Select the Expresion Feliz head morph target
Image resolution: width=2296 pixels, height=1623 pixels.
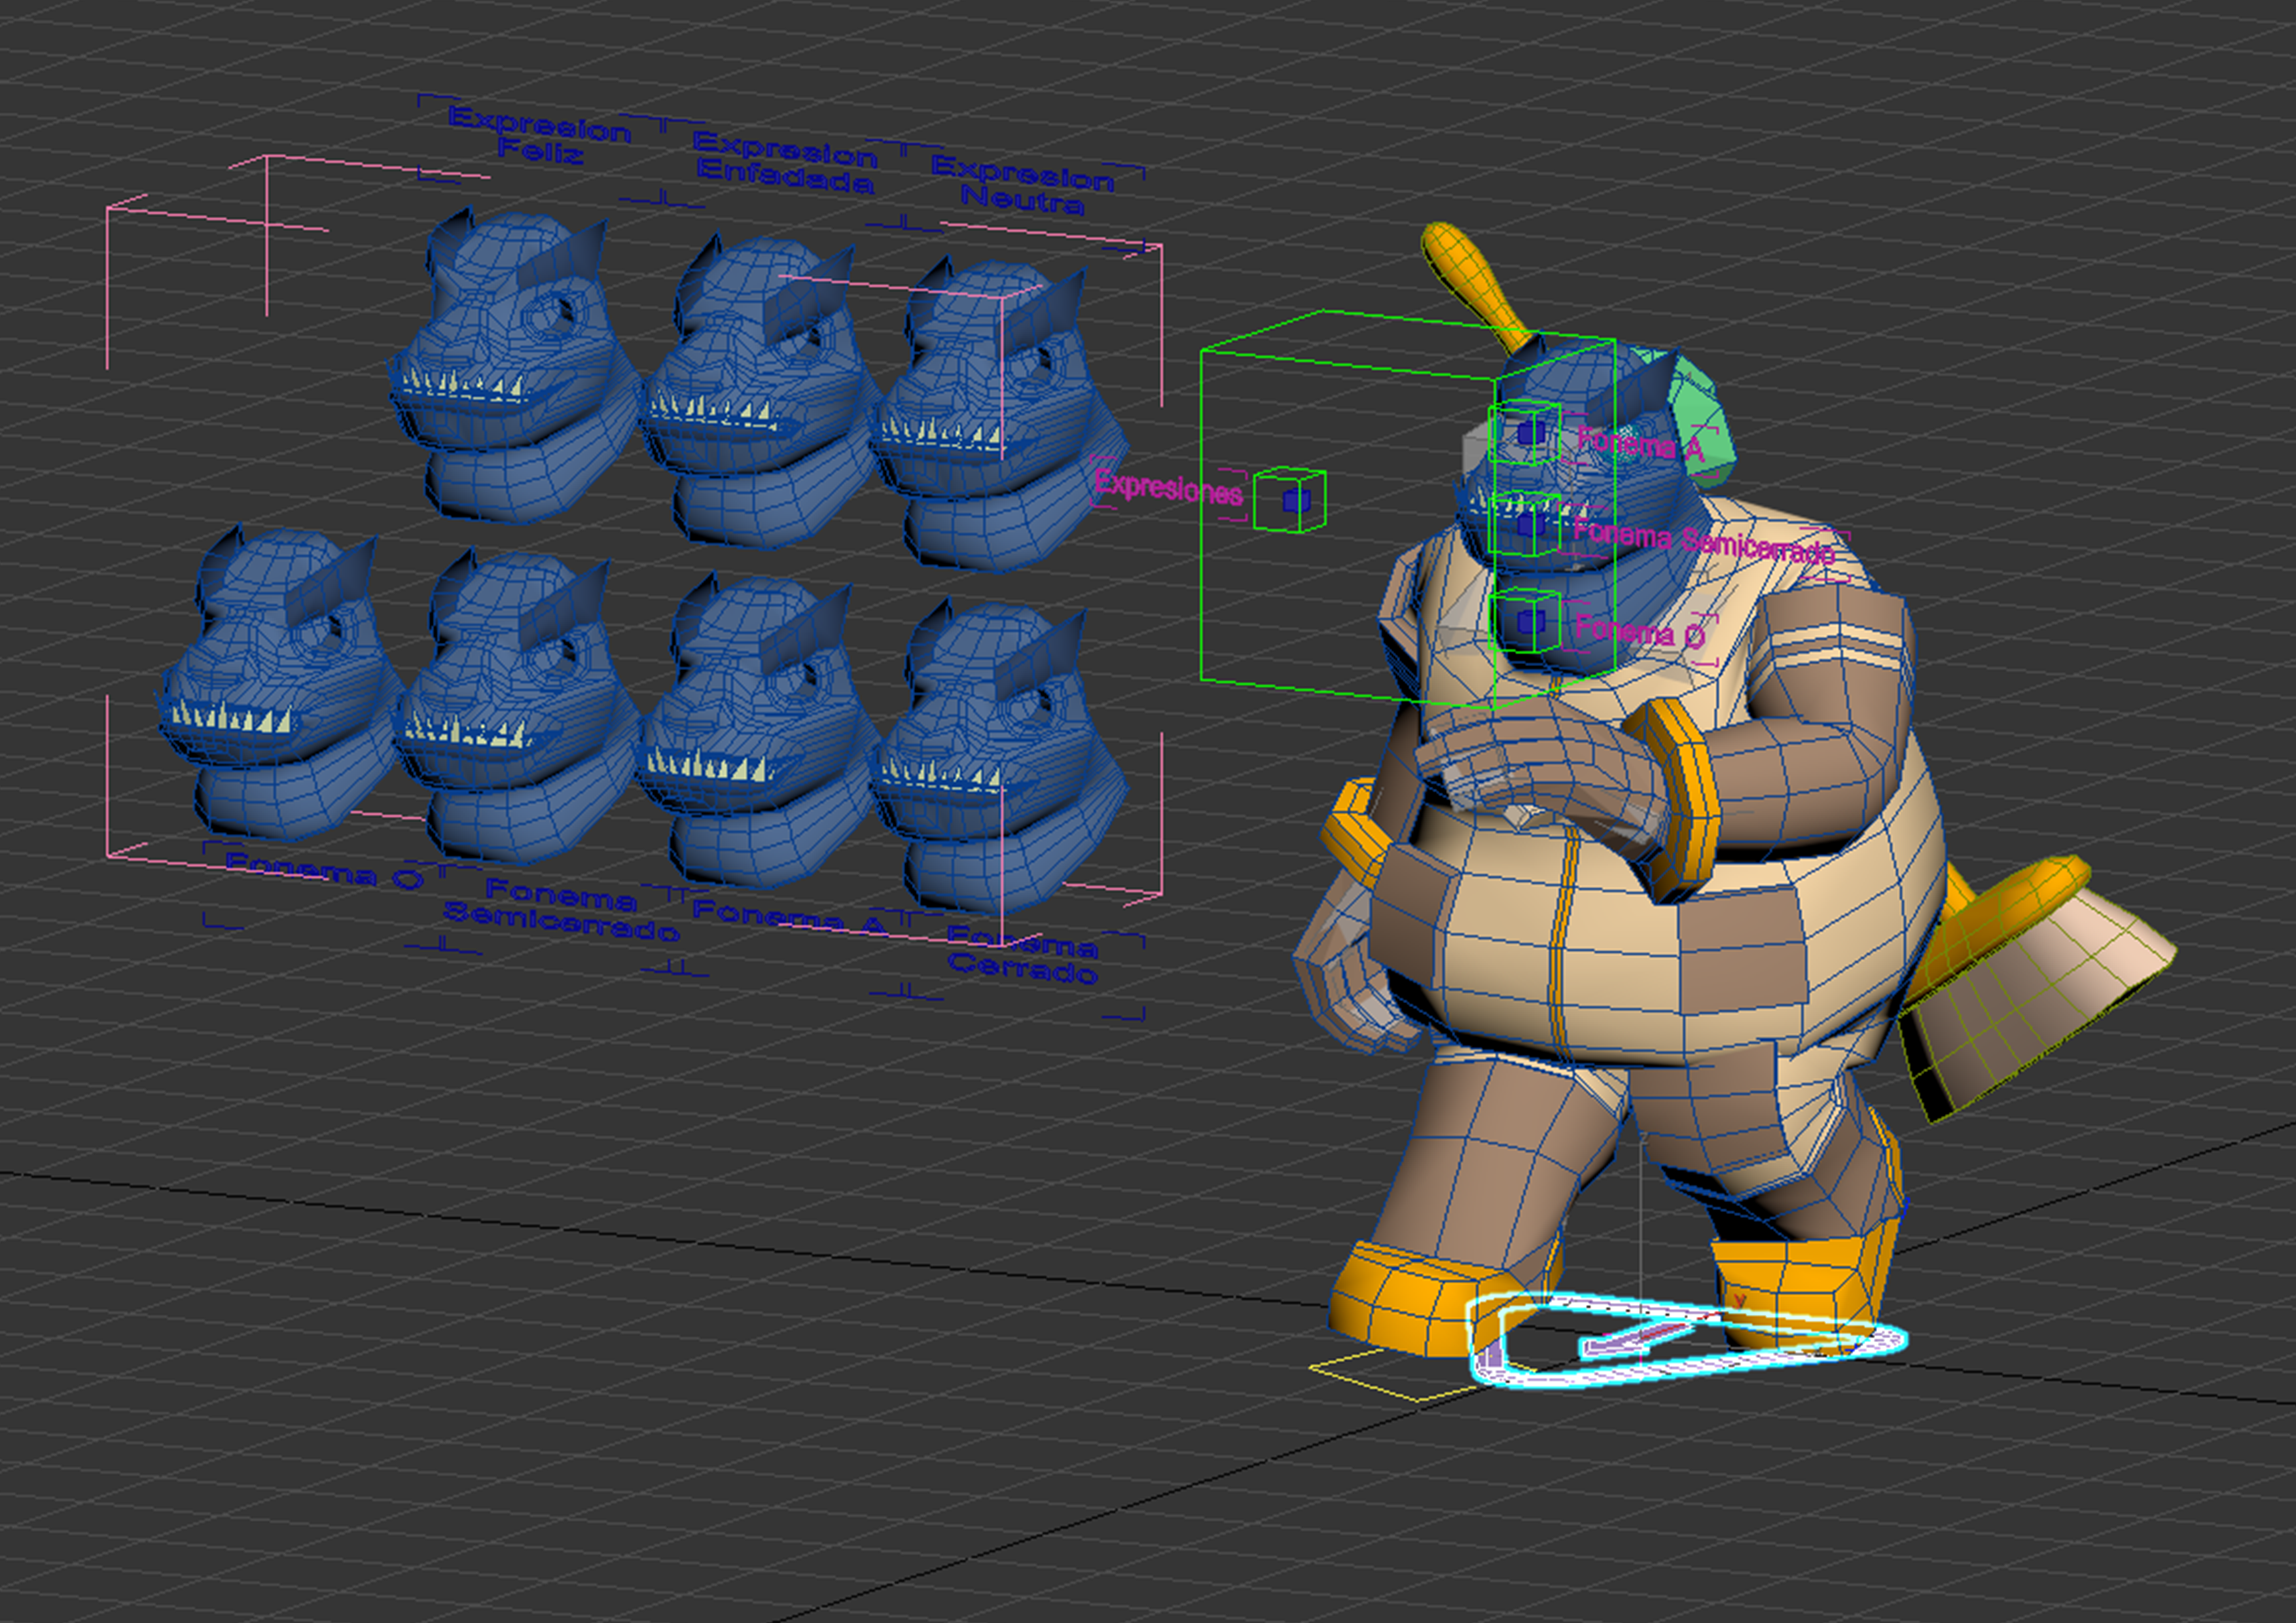click(x=515, y=365)
